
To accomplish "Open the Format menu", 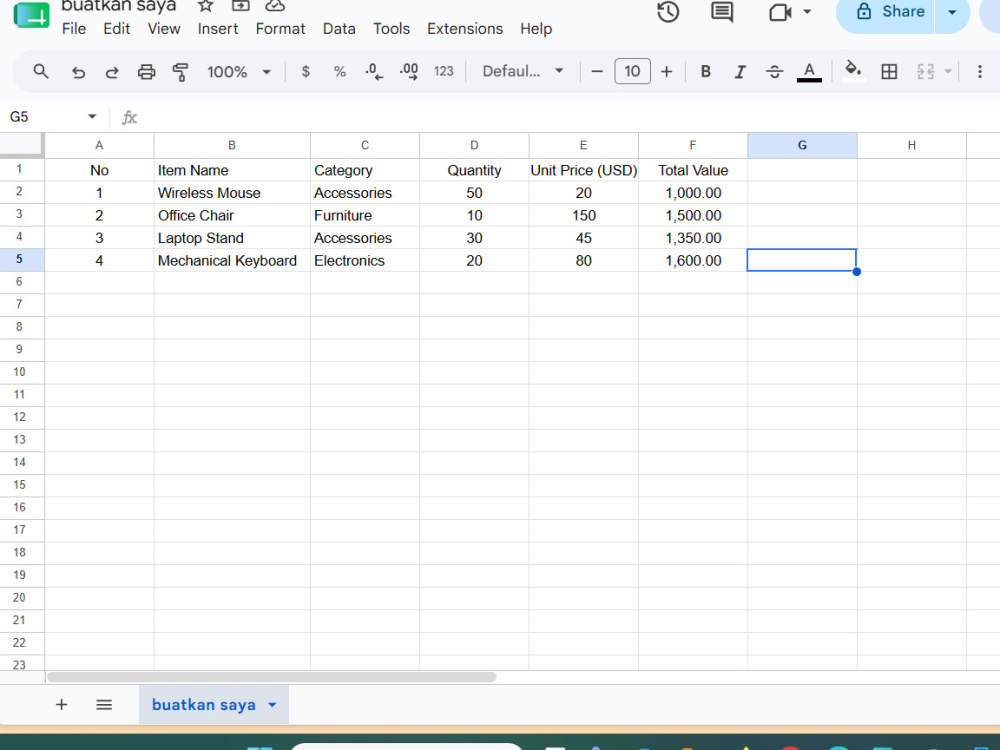I will point(280,29).
